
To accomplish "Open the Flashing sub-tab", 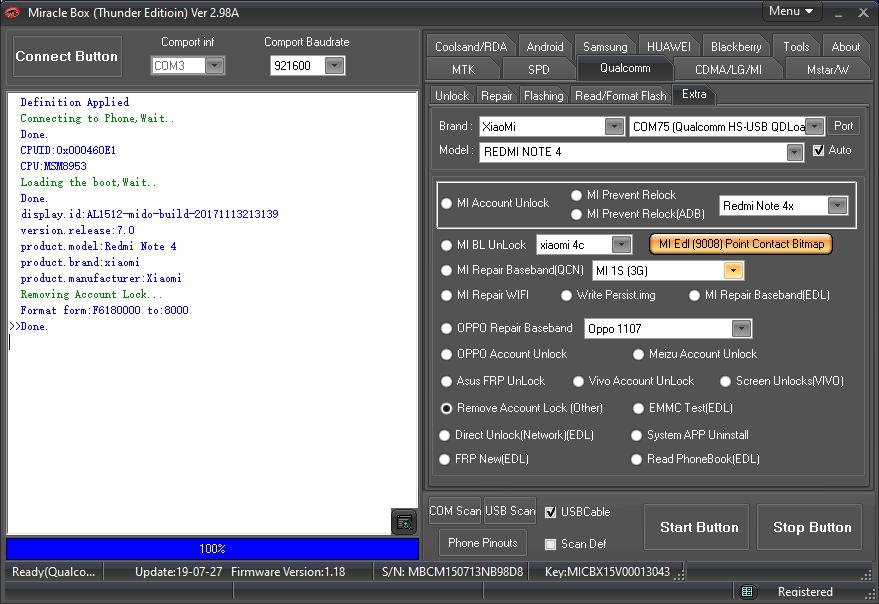I will coord(543,96).
